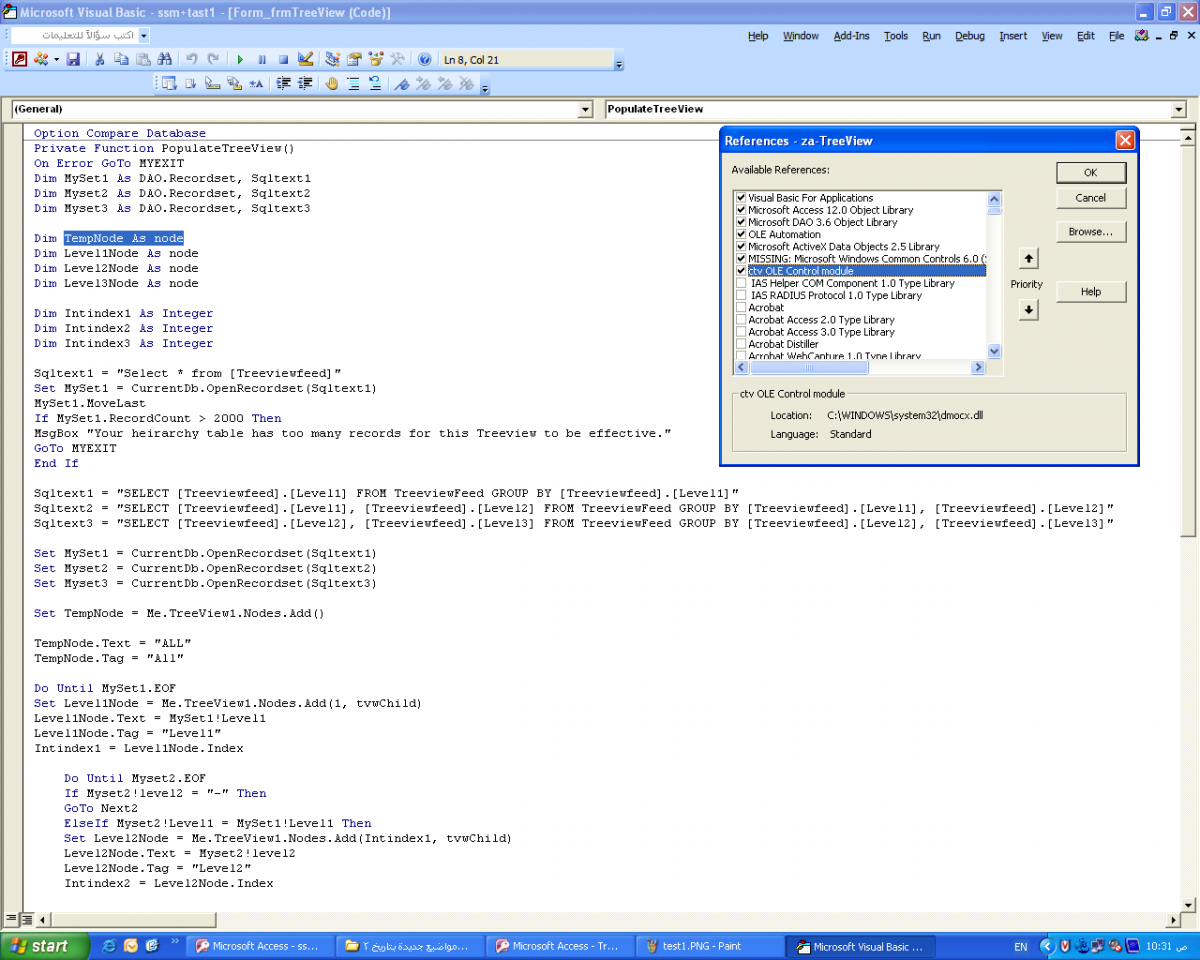Click the Outdent icon in Edit toolbar
This screenshot has height=960, width=1200.
coord(306,84)
